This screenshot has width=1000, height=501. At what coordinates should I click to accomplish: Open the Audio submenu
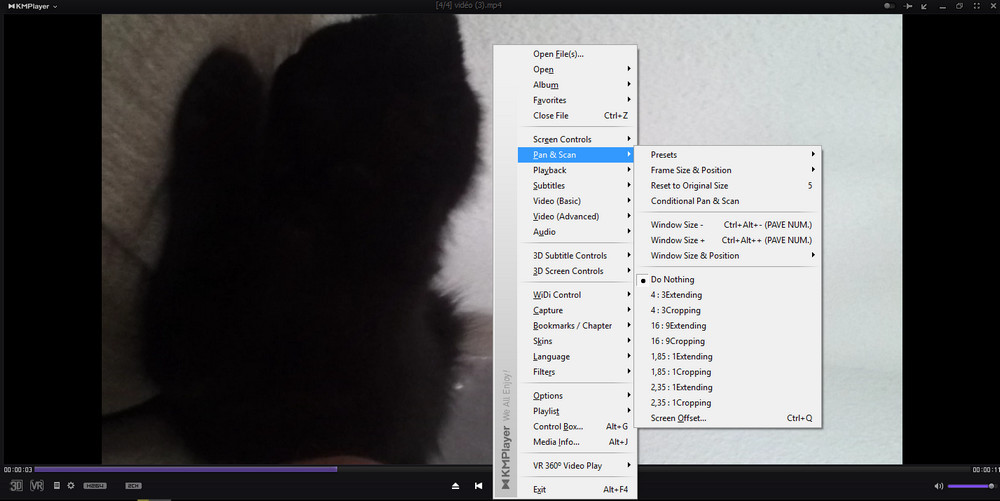tap(577, 232)
